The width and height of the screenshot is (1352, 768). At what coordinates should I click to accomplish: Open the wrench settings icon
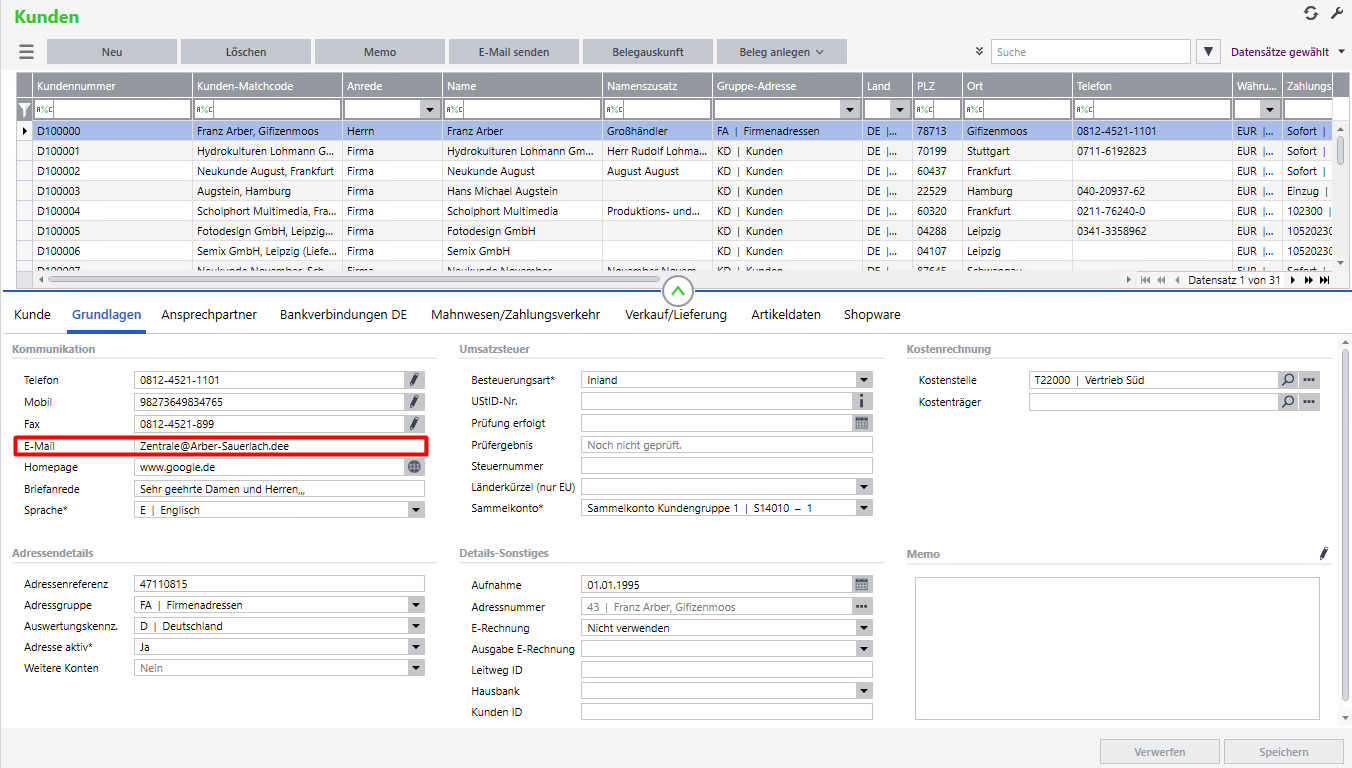[1337, 13]
